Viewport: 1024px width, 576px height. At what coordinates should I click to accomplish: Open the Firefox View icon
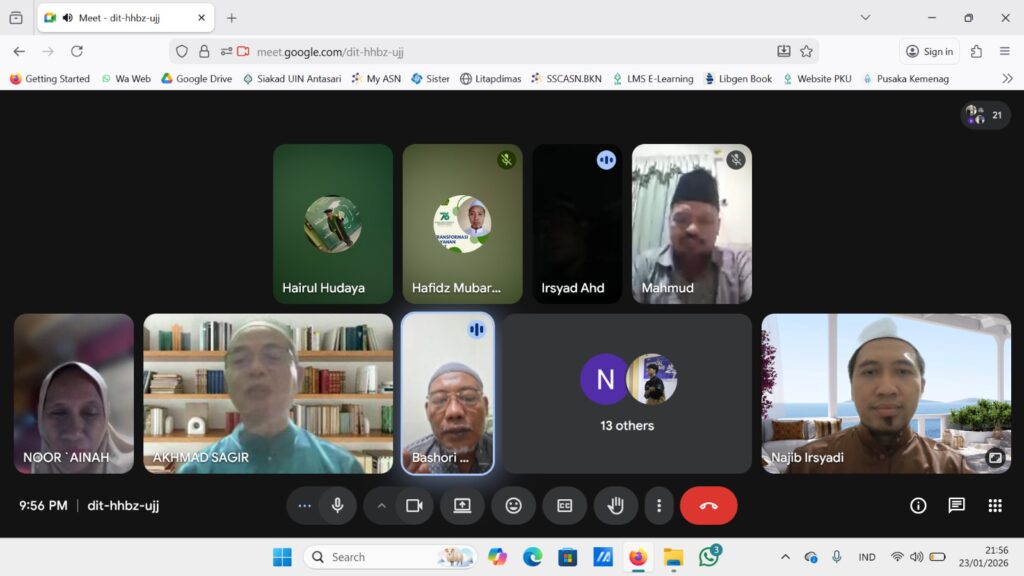[x=16, y=18]
